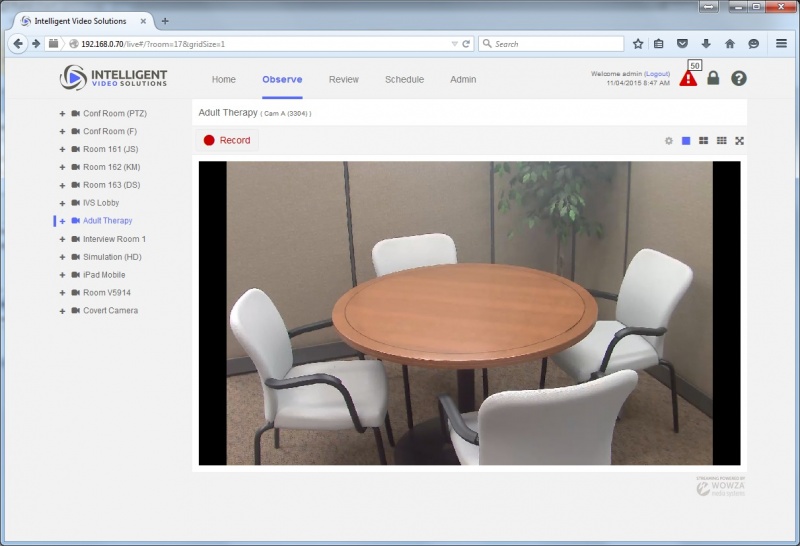
Task: Expand the Room 161 (JS) entry
Action: pos(62,149)
